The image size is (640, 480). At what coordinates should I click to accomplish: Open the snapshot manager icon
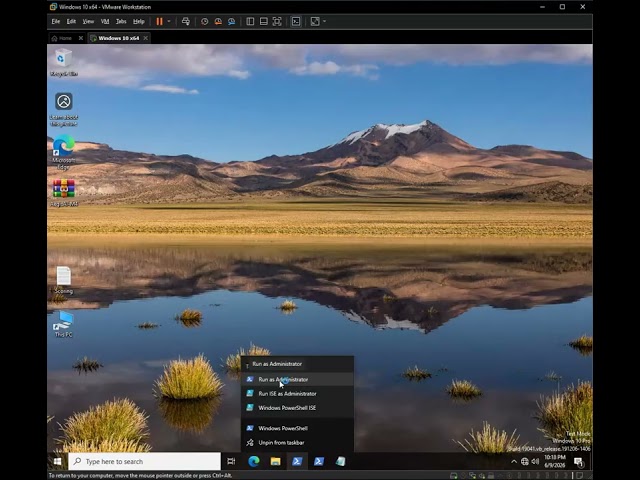[x=231, y=22]
